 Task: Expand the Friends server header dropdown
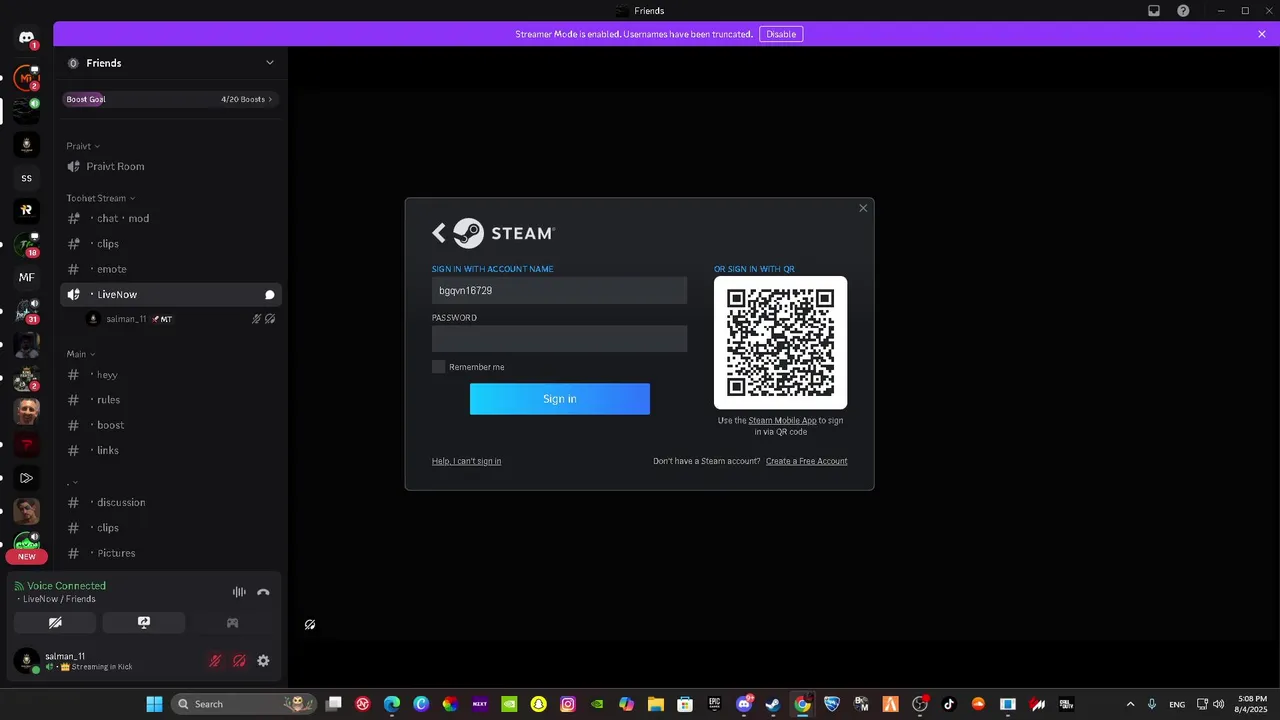269,63
